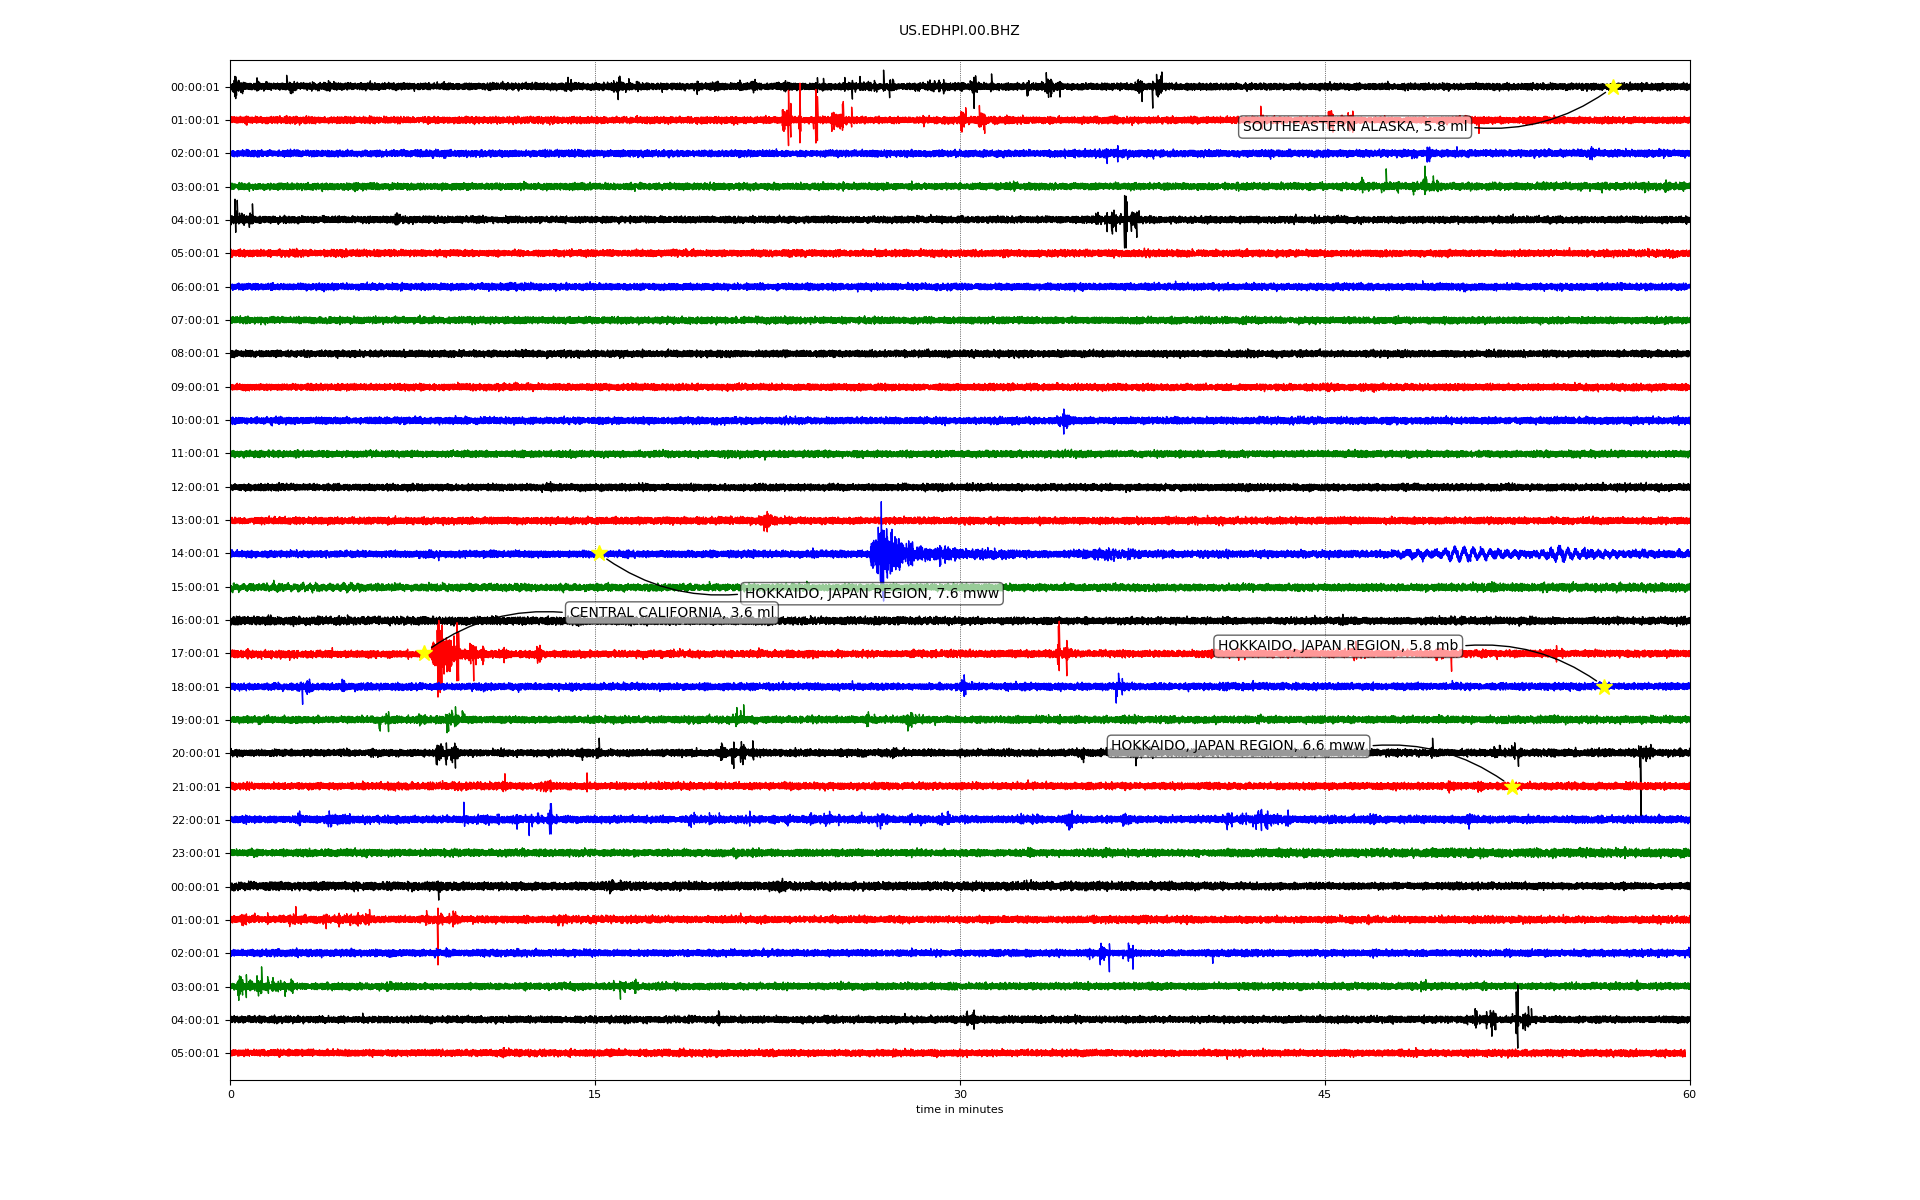This screenshot has width=1920, height=1200.
Task: Click the yellow star on the 21:00:01 trace
Action: pyautogui.click(x=1512, y=787)
